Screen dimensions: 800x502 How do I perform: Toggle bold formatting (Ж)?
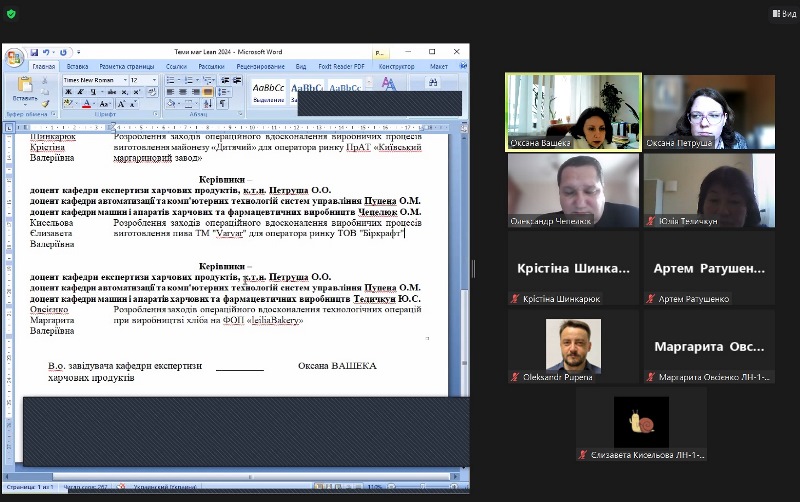click(x=68, y=92)
